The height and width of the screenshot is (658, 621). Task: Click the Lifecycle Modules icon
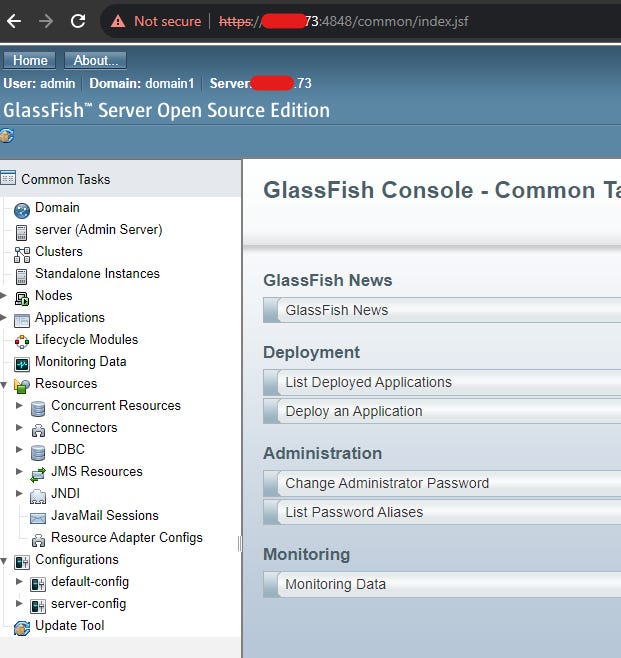[22, 342]
